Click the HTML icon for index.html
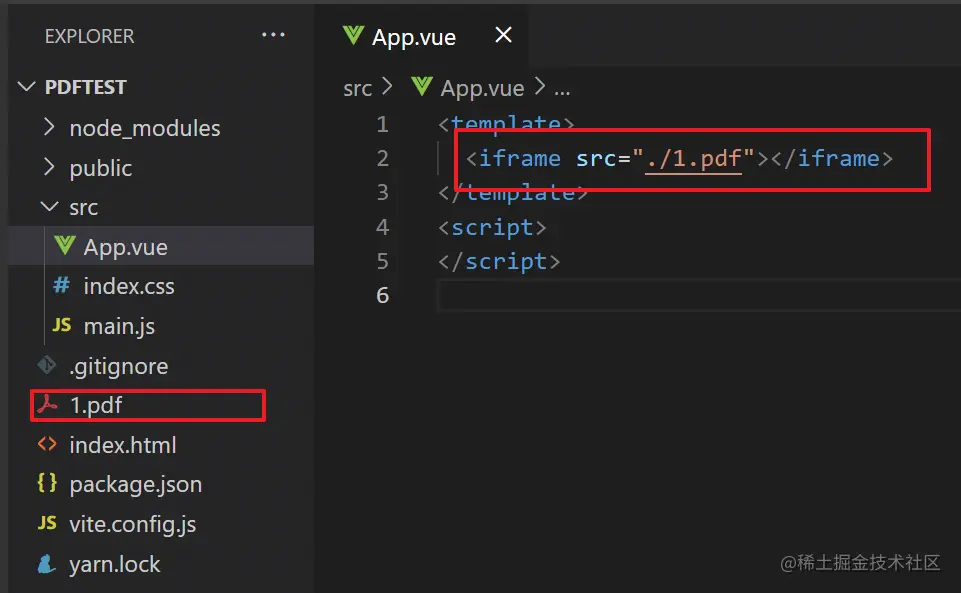961x593 pixels. pos(47,444)
